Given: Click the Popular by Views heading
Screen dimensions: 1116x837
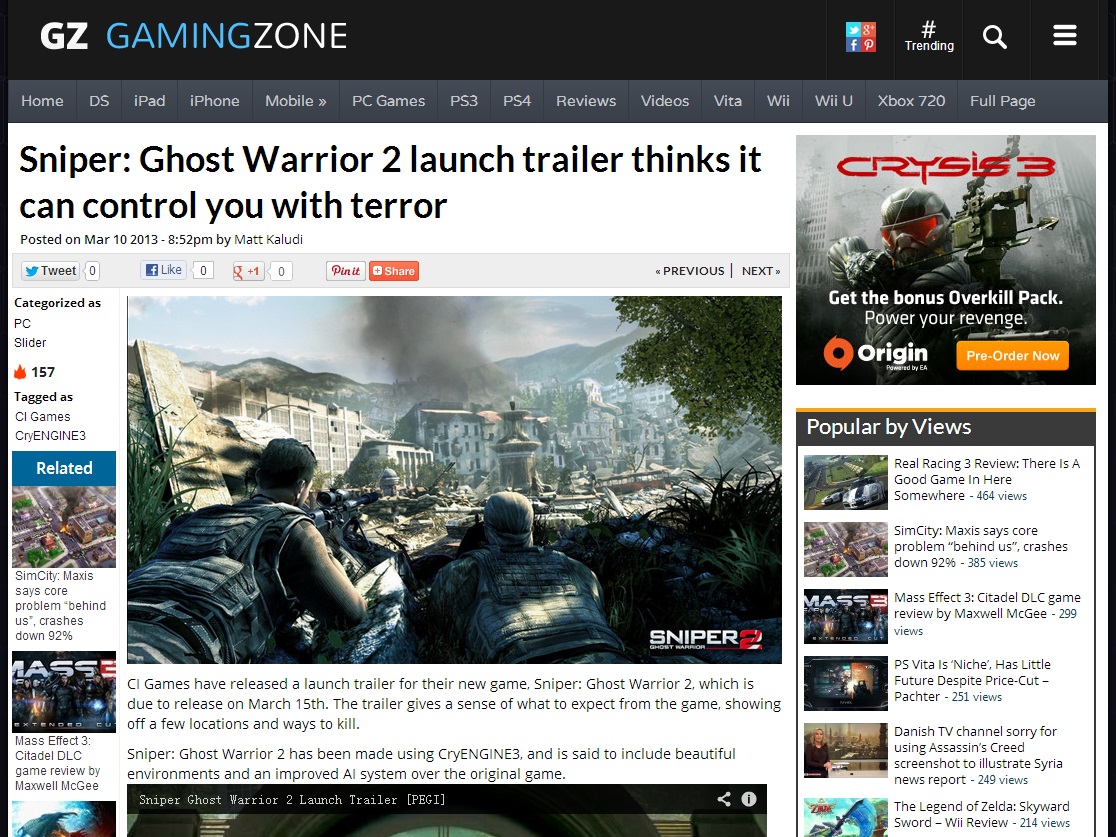Looking at the screenshot, I should [888, 426].
